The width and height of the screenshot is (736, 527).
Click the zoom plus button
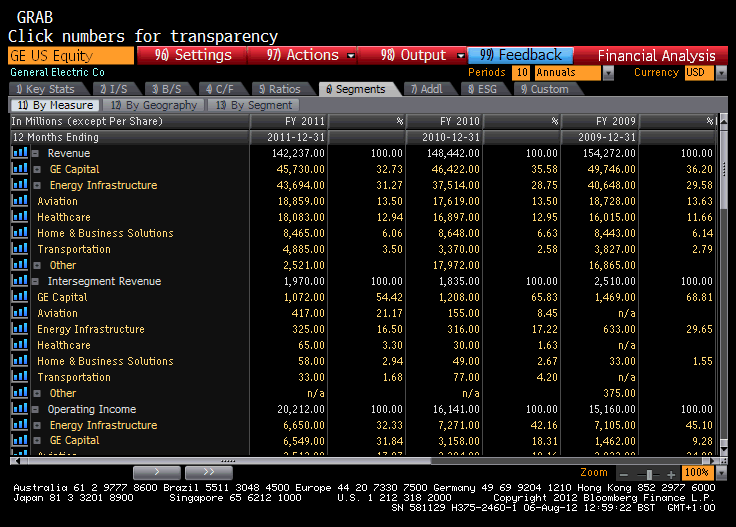click(x=671, y=474)
